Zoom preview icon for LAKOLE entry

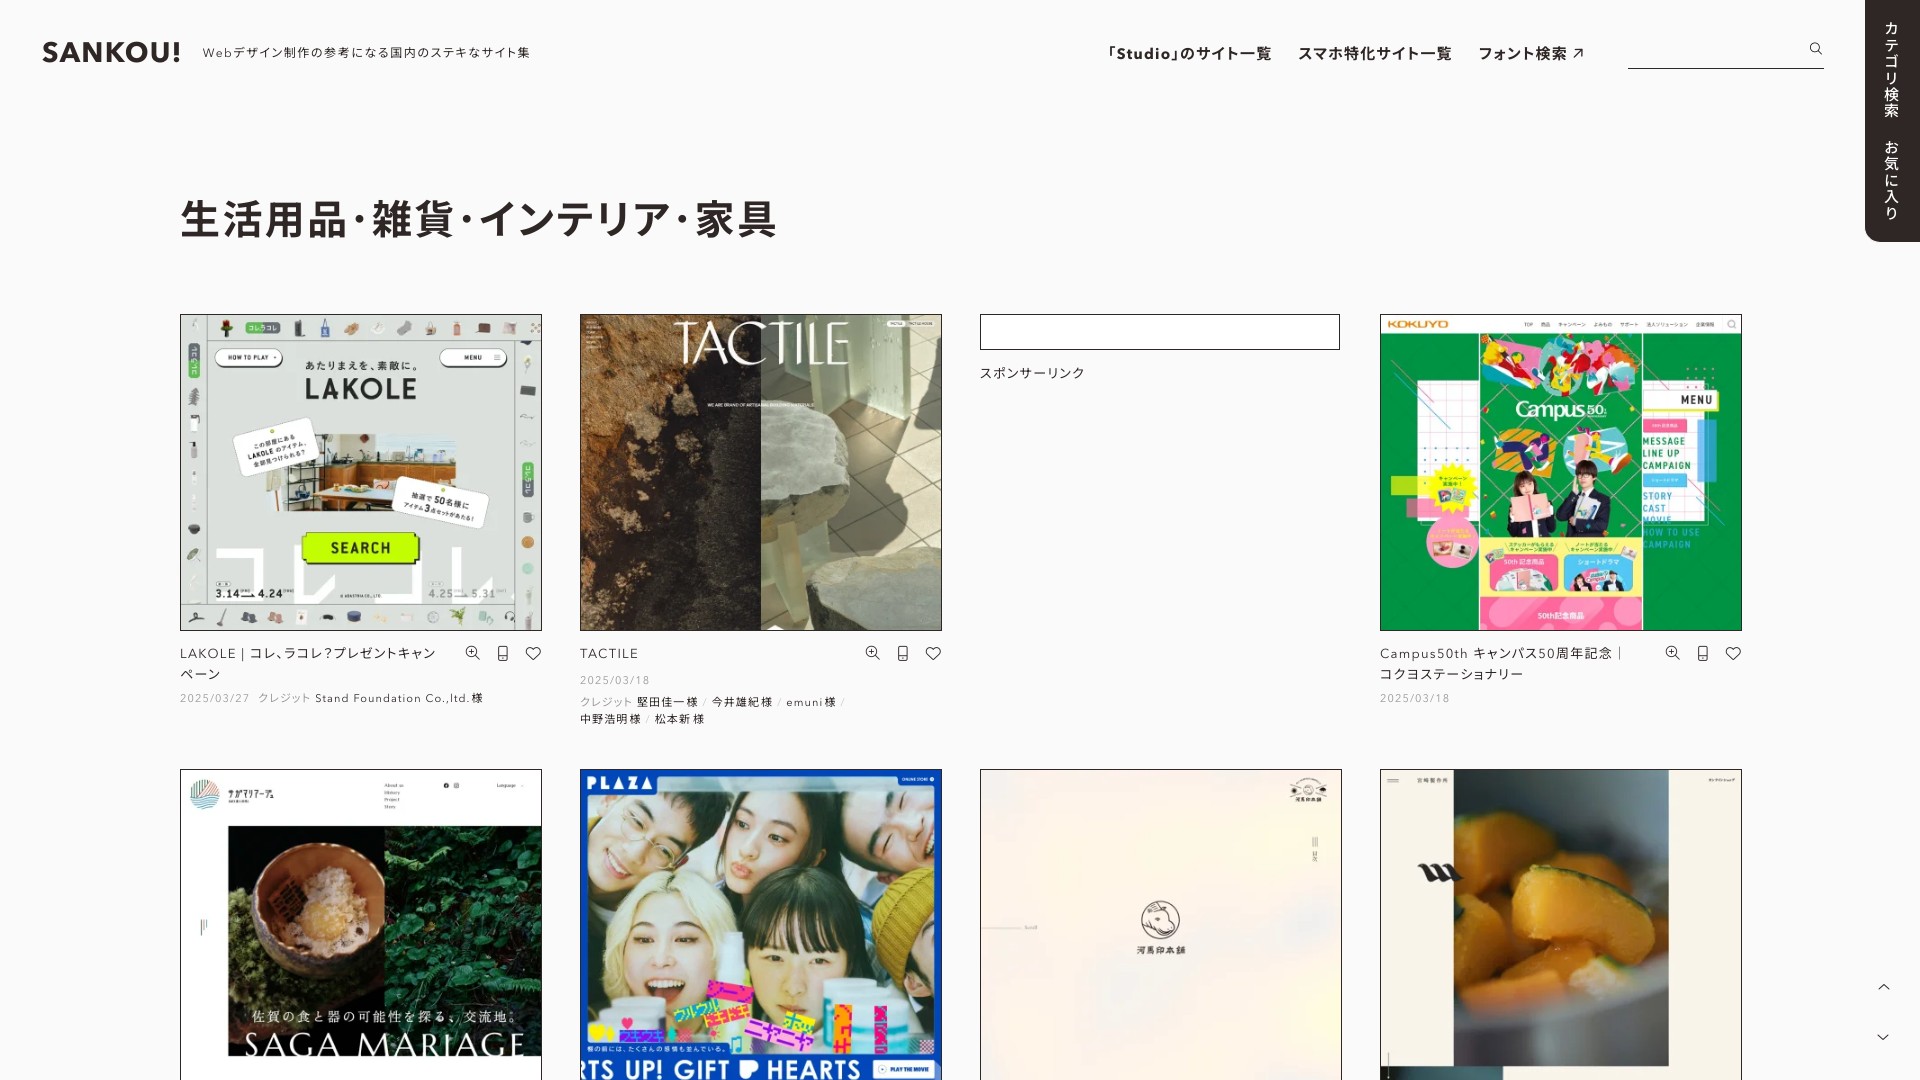pyautogui.click(x=472, y=653)
